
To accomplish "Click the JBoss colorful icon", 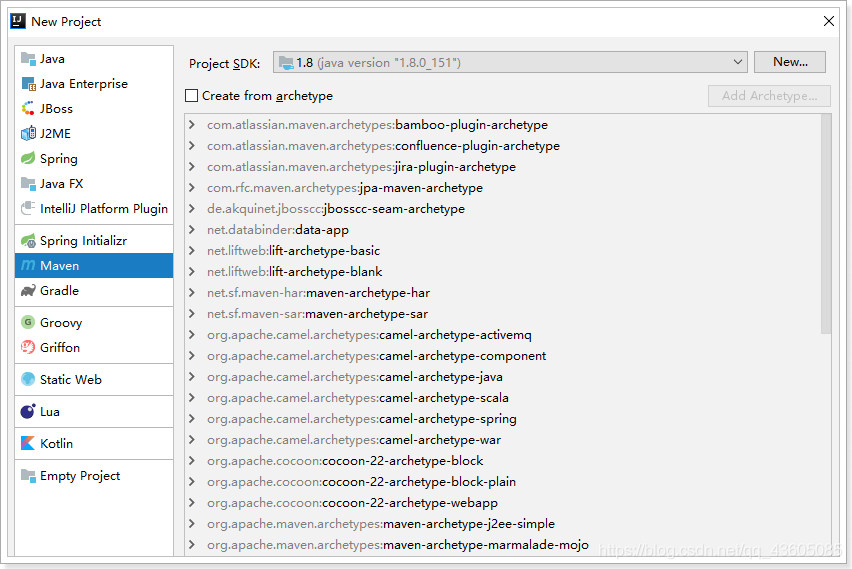I will tap(28, 108).
